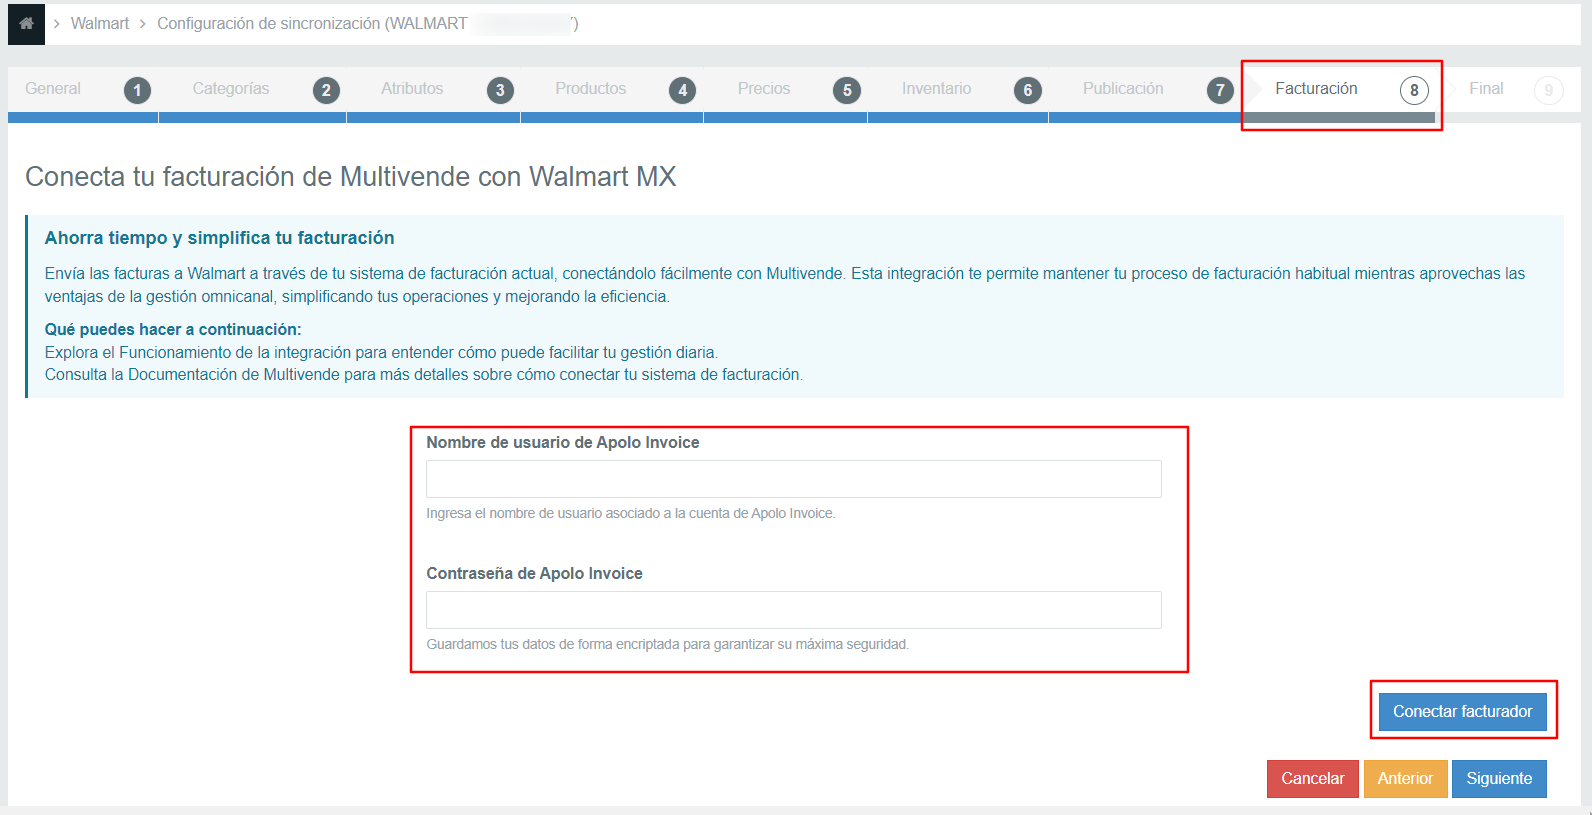Image resolution: width=1592 pixels, height=815 pixels.
Task: Click step number 7 badge
Action: click(x=1220, y=91)
